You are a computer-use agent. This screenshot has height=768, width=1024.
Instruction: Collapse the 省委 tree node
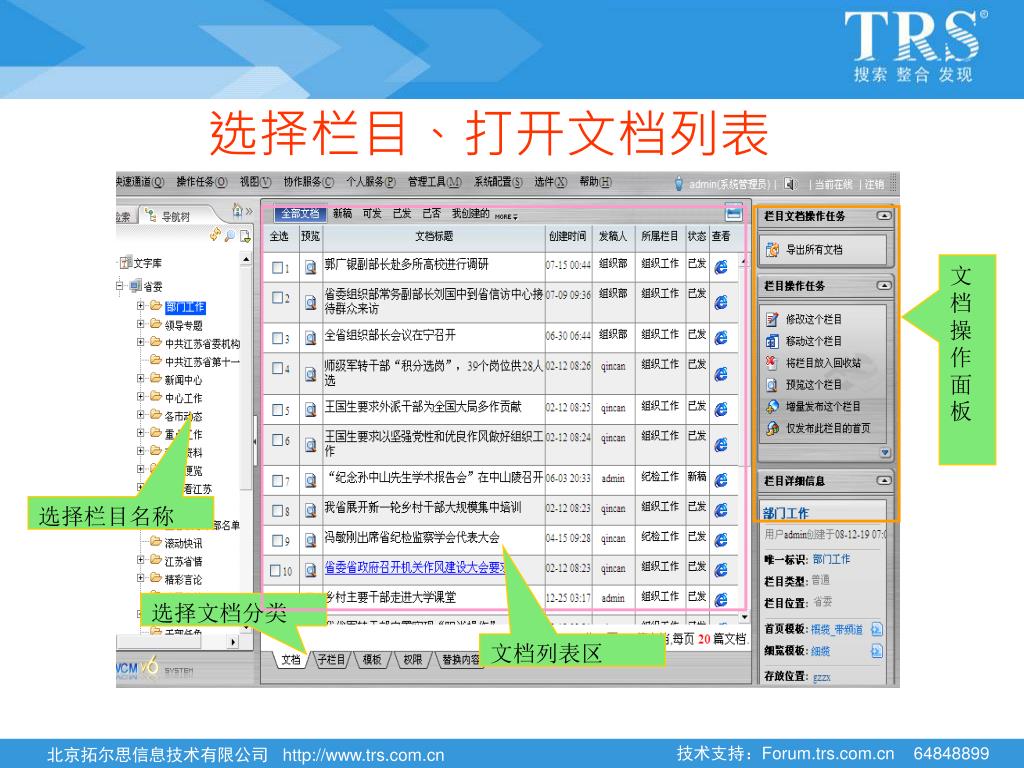(120, 285)
